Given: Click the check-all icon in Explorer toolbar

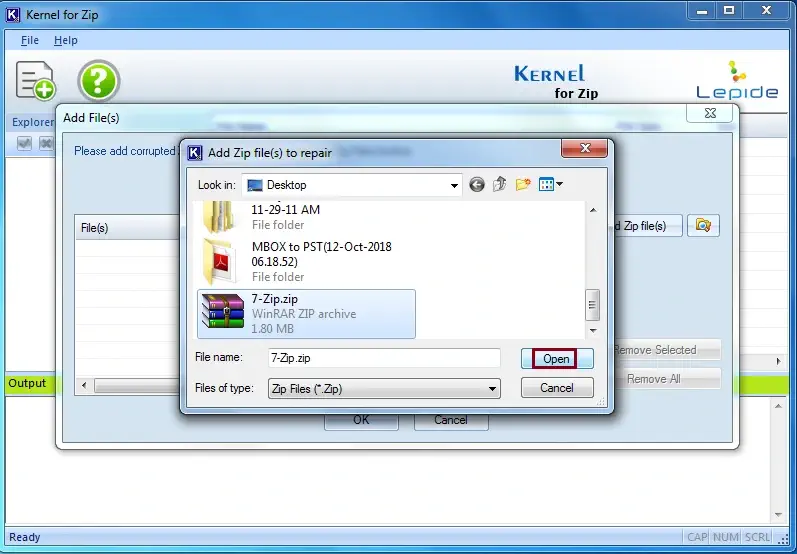Looking at the screenshot, I should pyautogui.click(x=24, y=143).
